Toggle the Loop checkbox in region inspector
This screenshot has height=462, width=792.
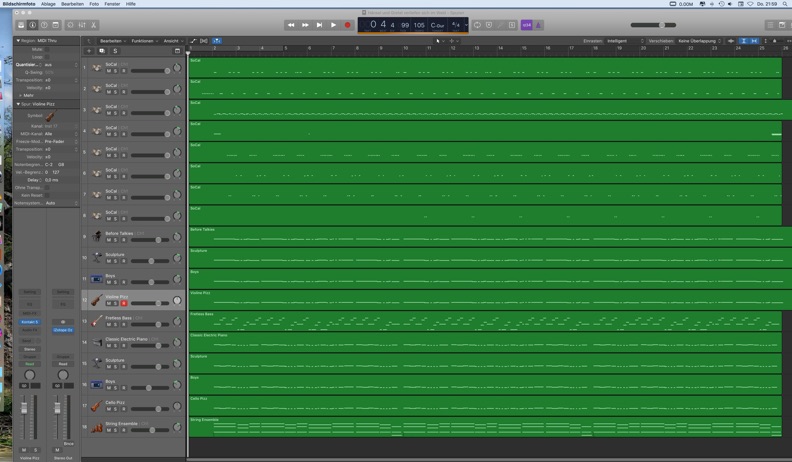tap(47, 57)
